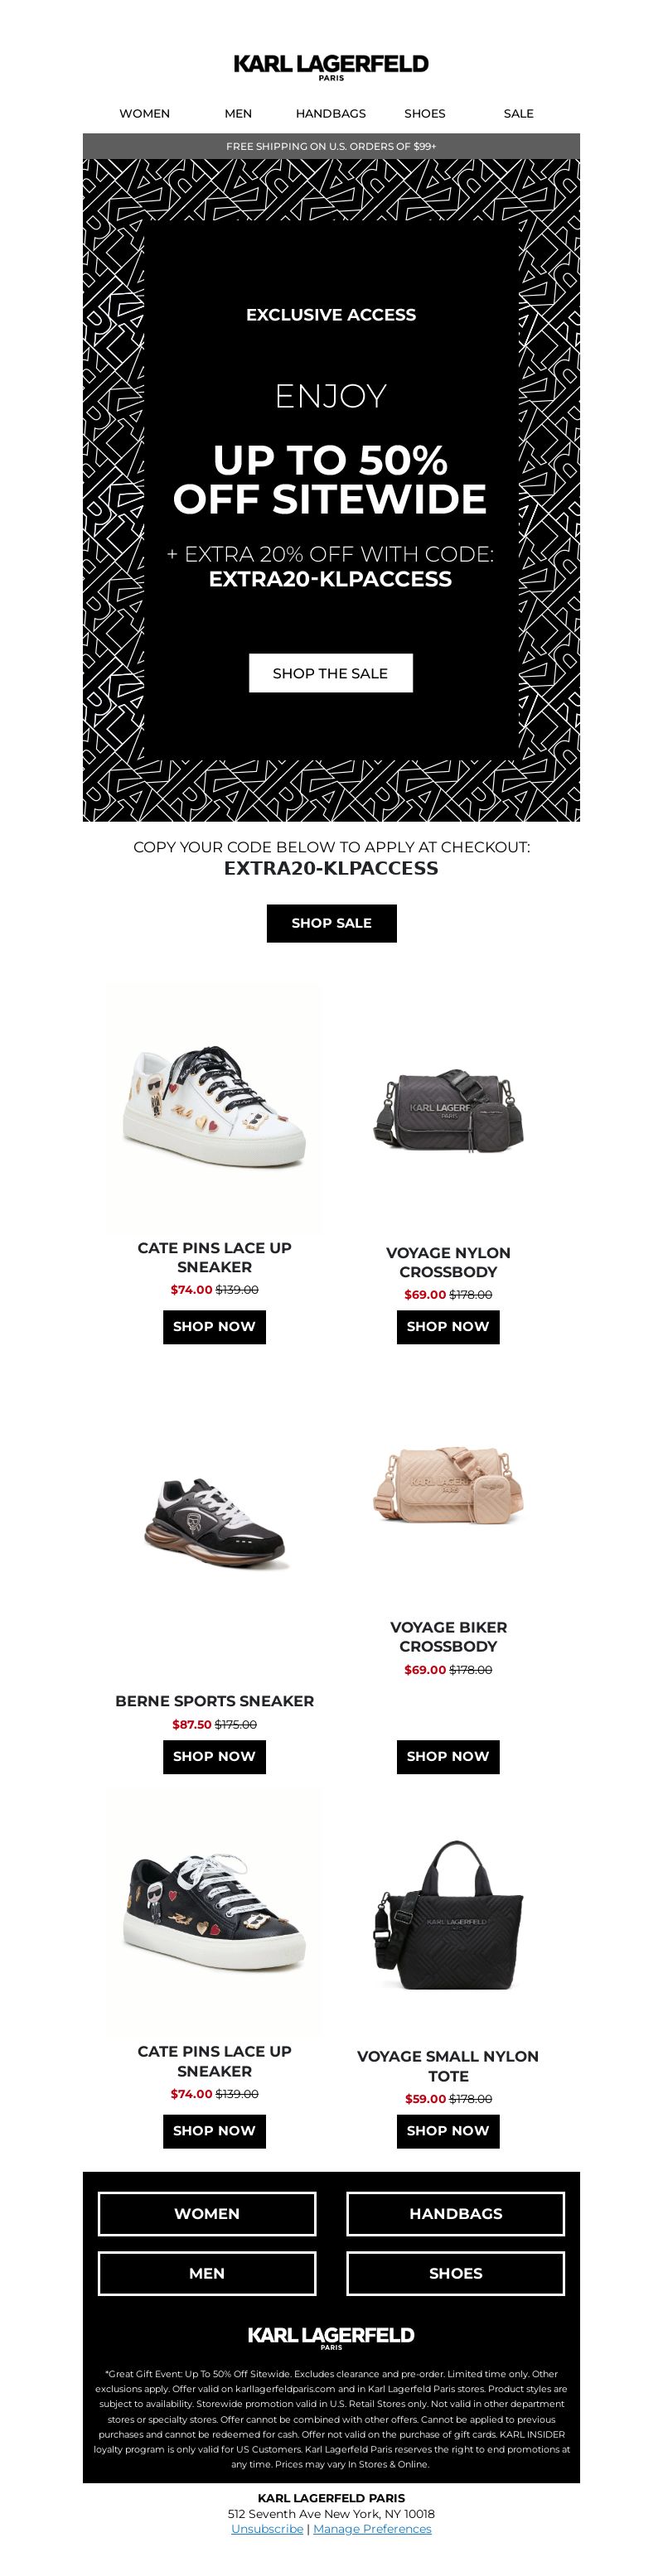Click the Unsubscribe link
This screenshot has height=2576, width=663.
click(267, 2528)
